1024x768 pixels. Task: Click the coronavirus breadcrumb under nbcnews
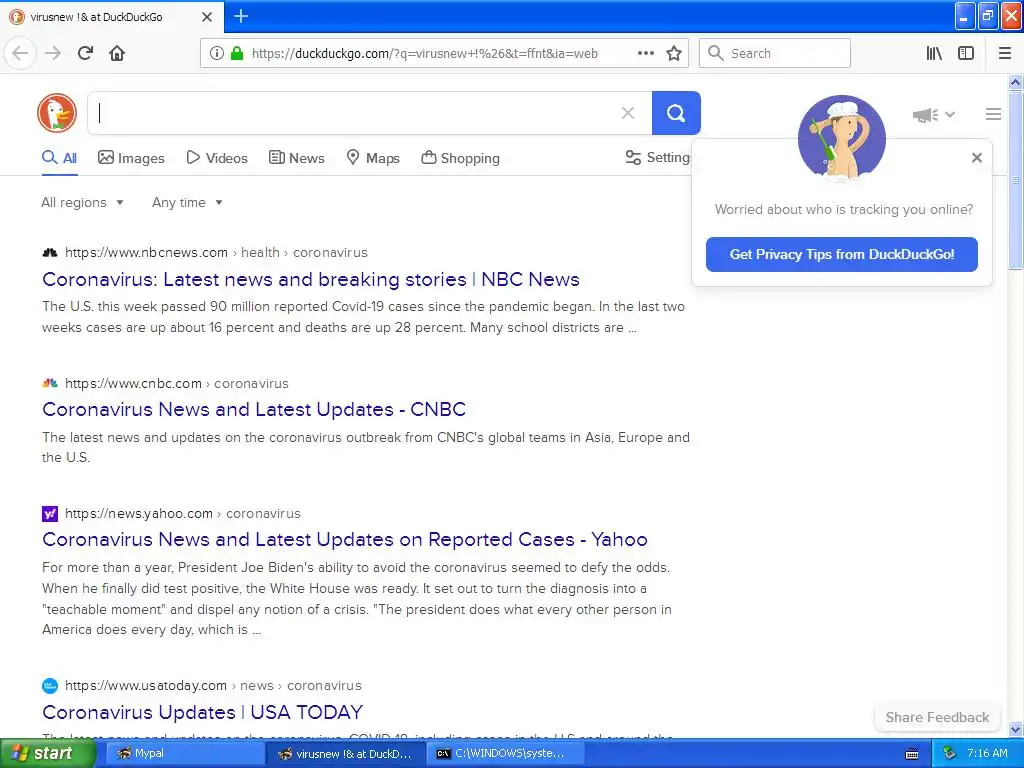point(330,252)
